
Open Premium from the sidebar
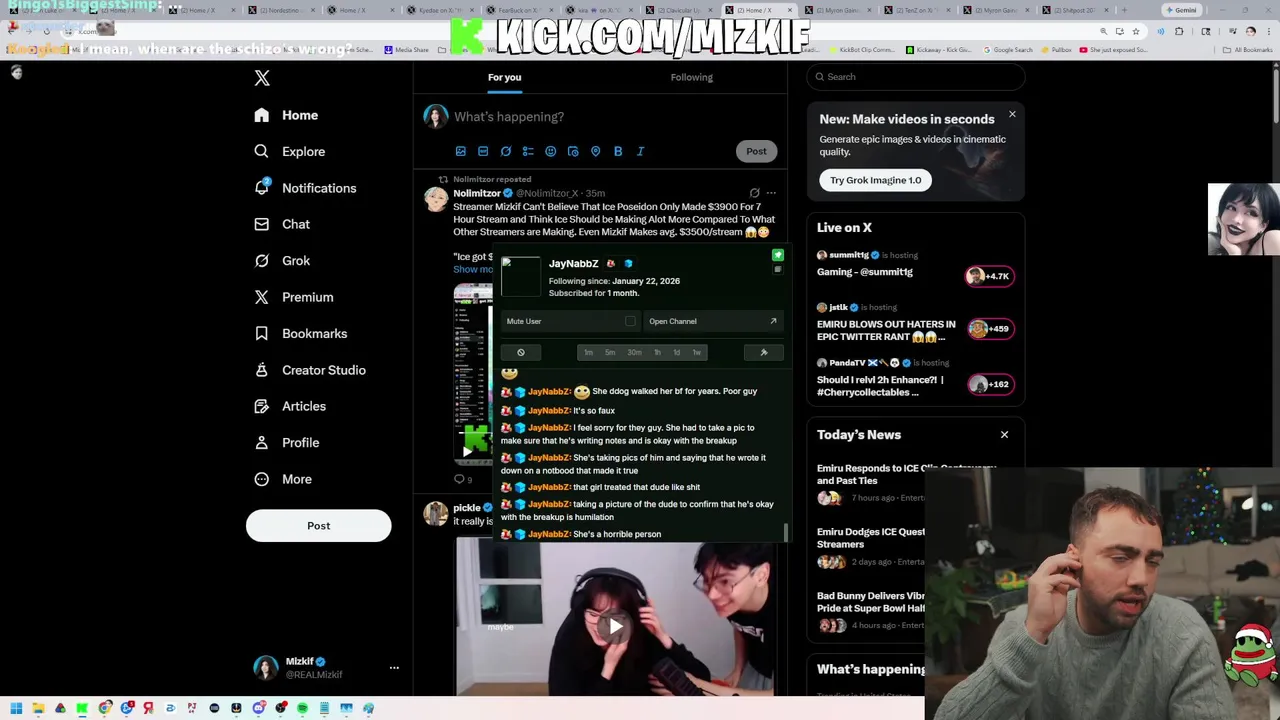[x=293, y=297]
